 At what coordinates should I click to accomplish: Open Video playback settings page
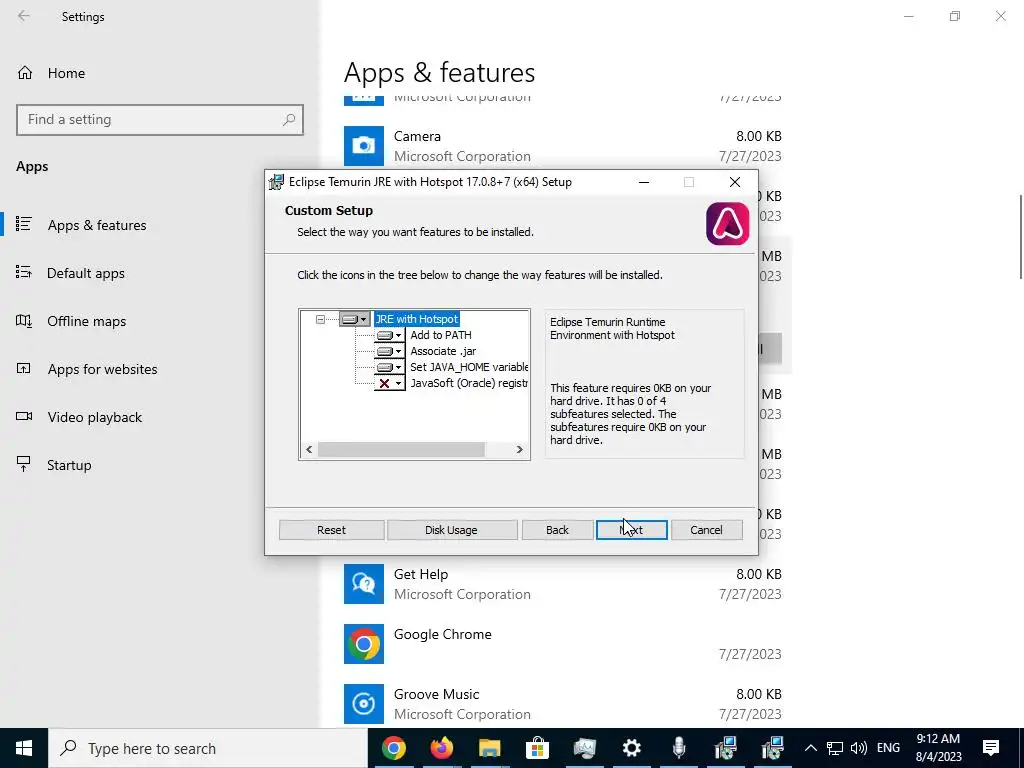tap(94, 417)
